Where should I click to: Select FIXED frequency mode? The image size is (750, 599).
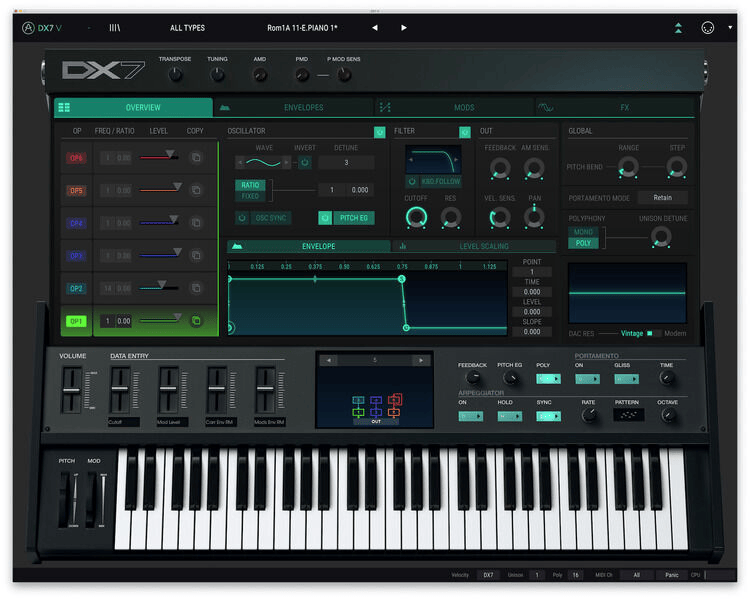pos(250,196)
